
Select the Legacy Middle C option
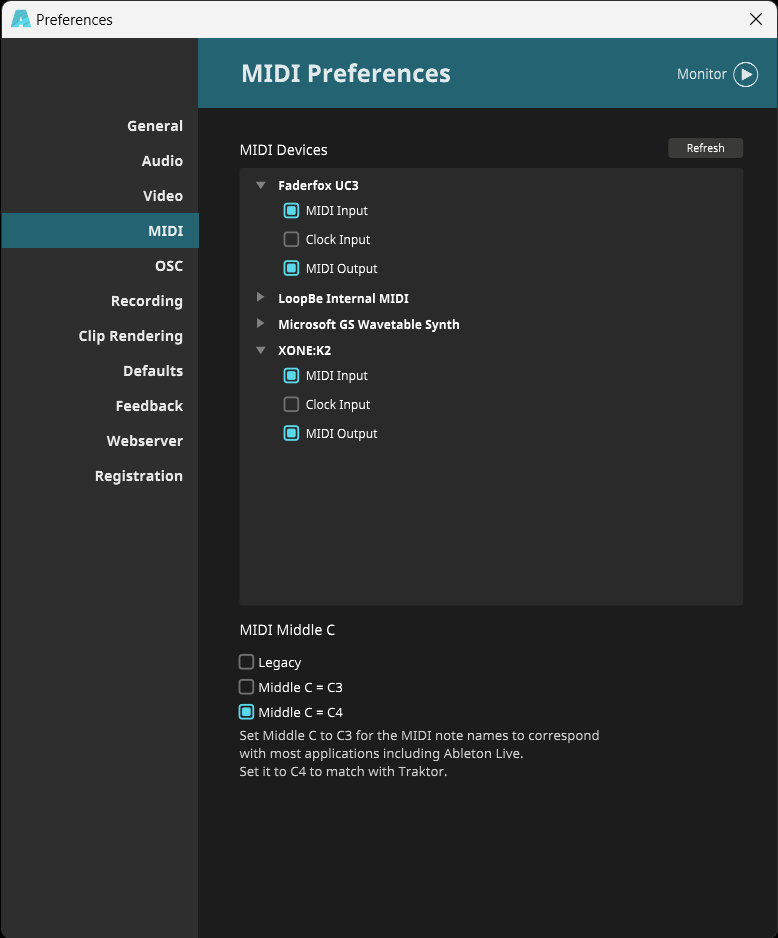(245, 661)
